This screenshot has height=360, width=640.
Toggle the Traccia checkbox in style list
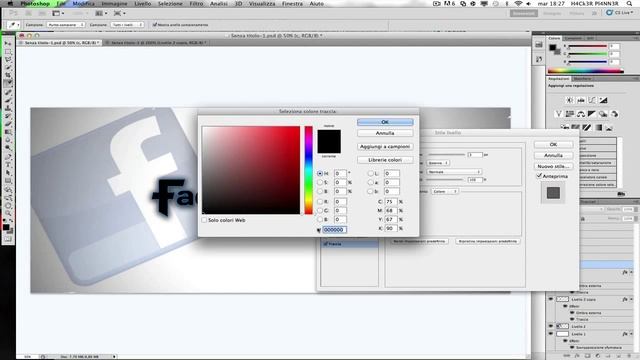click(326, 244)
